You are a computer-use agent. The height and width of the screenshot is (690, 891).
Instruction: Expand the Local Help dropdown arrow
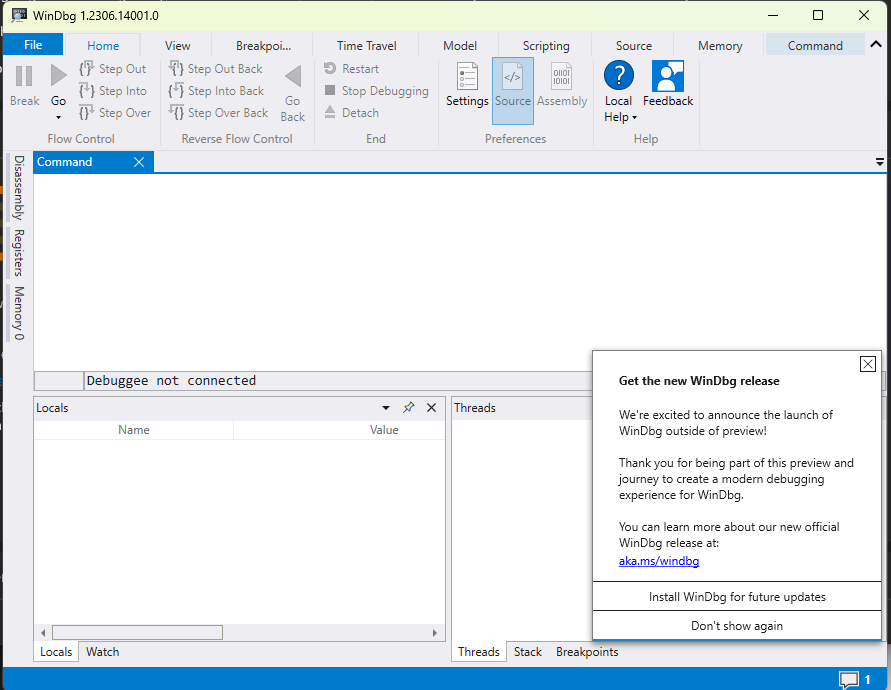634,118
